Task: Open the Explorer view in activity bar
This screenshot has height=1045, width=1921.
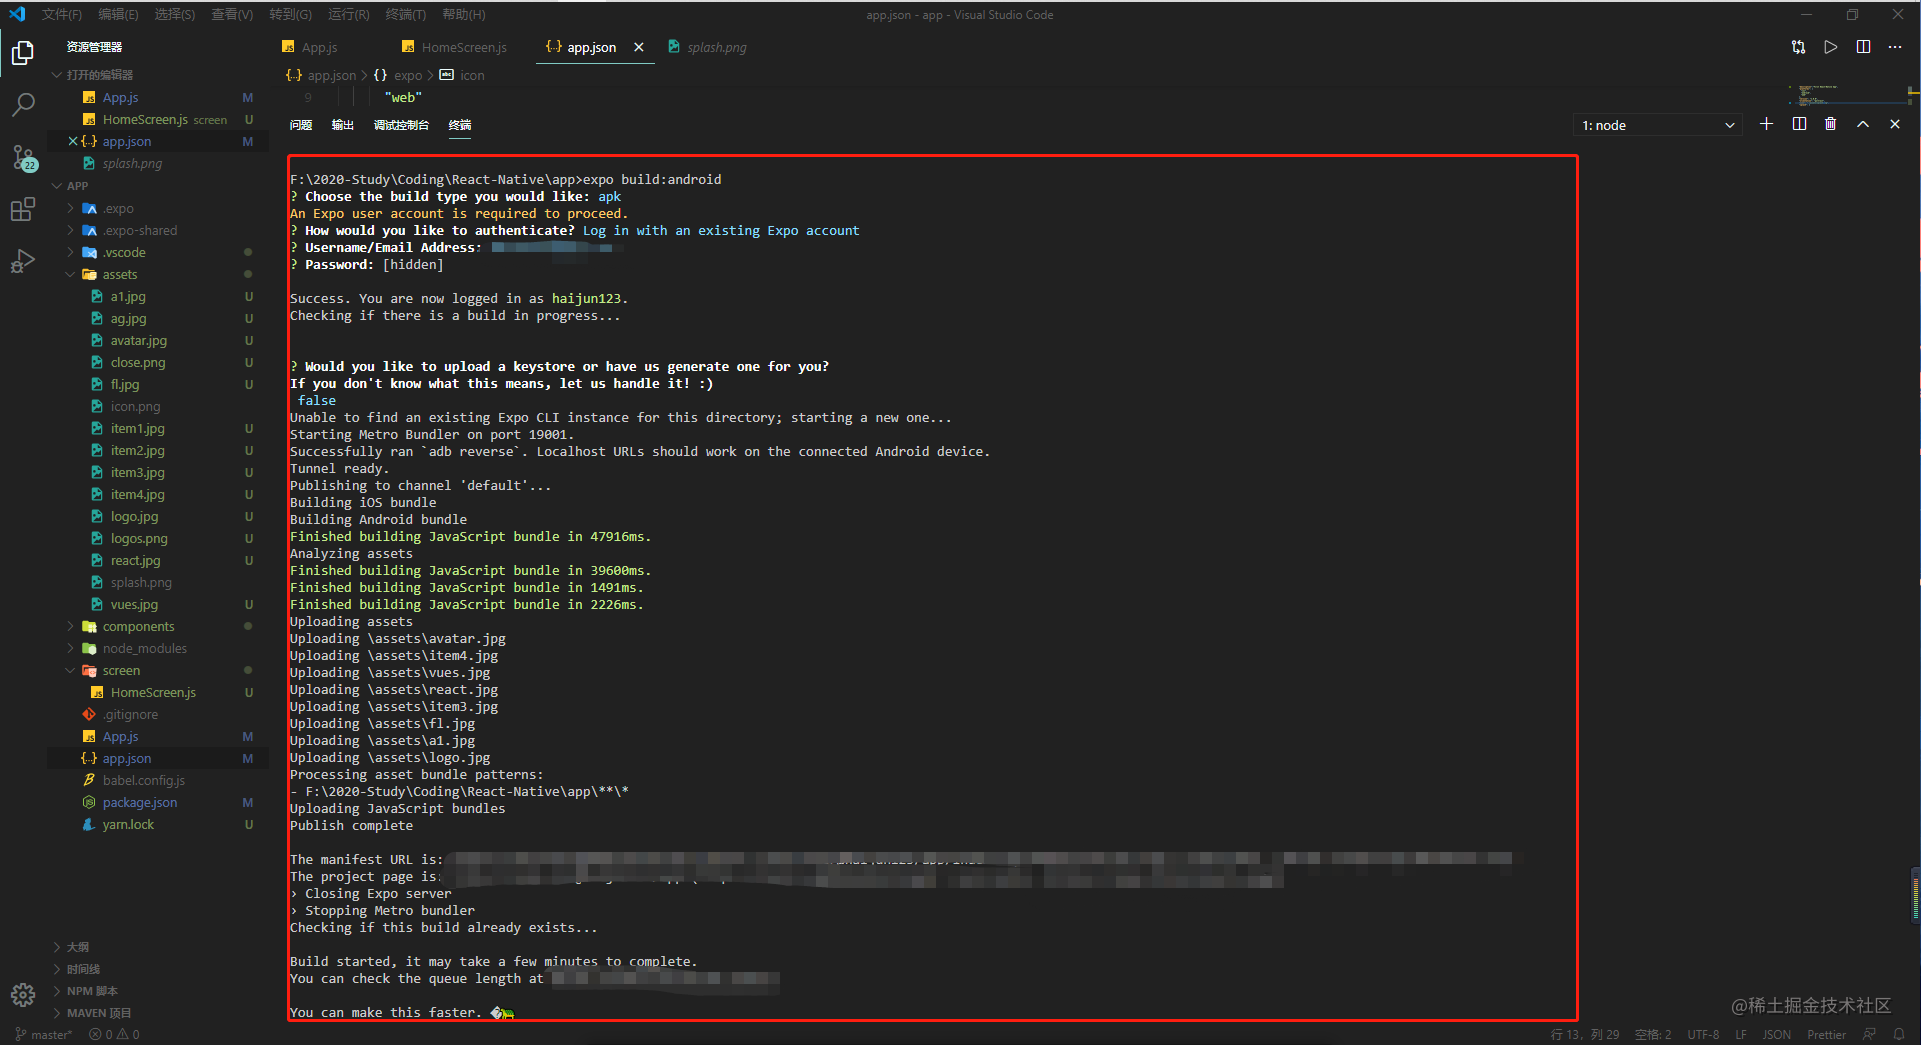Action: click(x=23, y=52)
